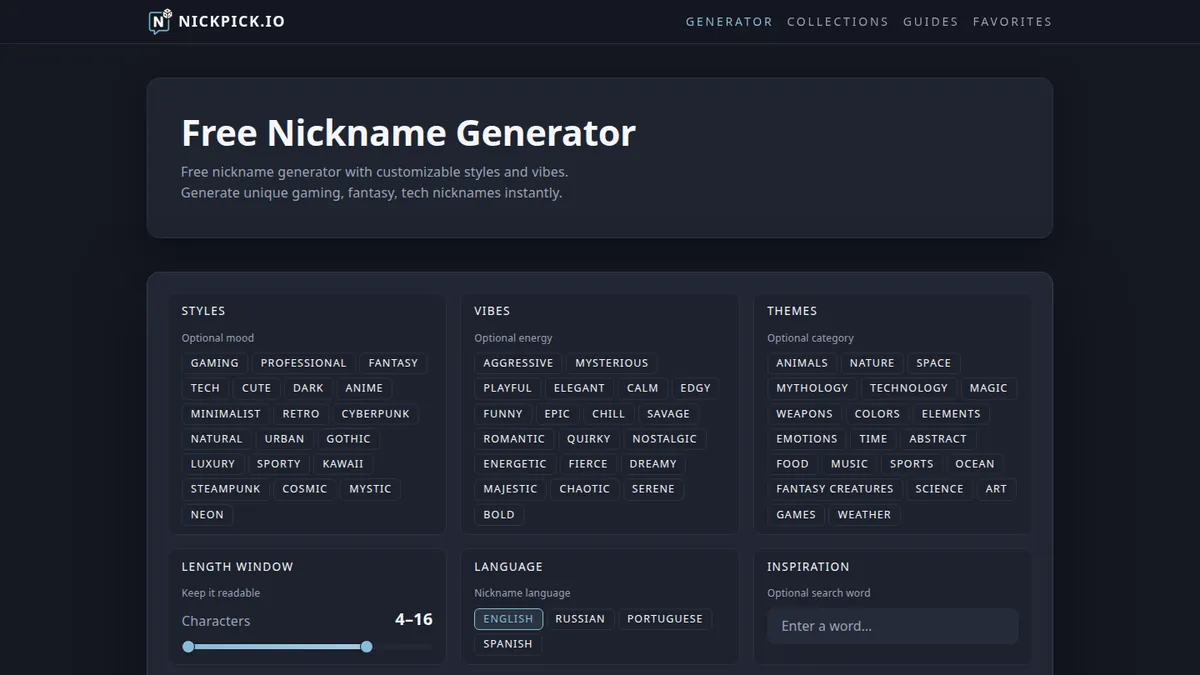The height and width of the screenshot is (675, 1200).
Task: Choose the Elegant vibe chip
Action: tap(579, 388)
